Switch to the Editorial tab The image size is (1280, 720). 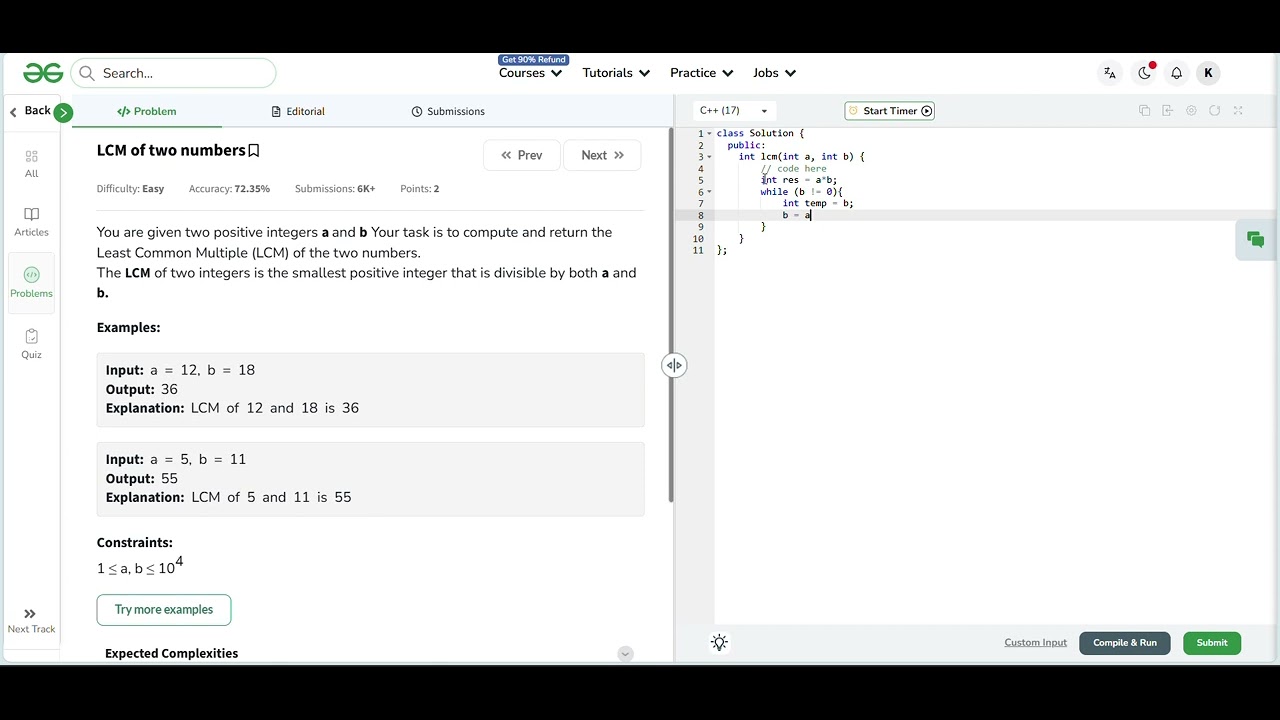[298, 111]
